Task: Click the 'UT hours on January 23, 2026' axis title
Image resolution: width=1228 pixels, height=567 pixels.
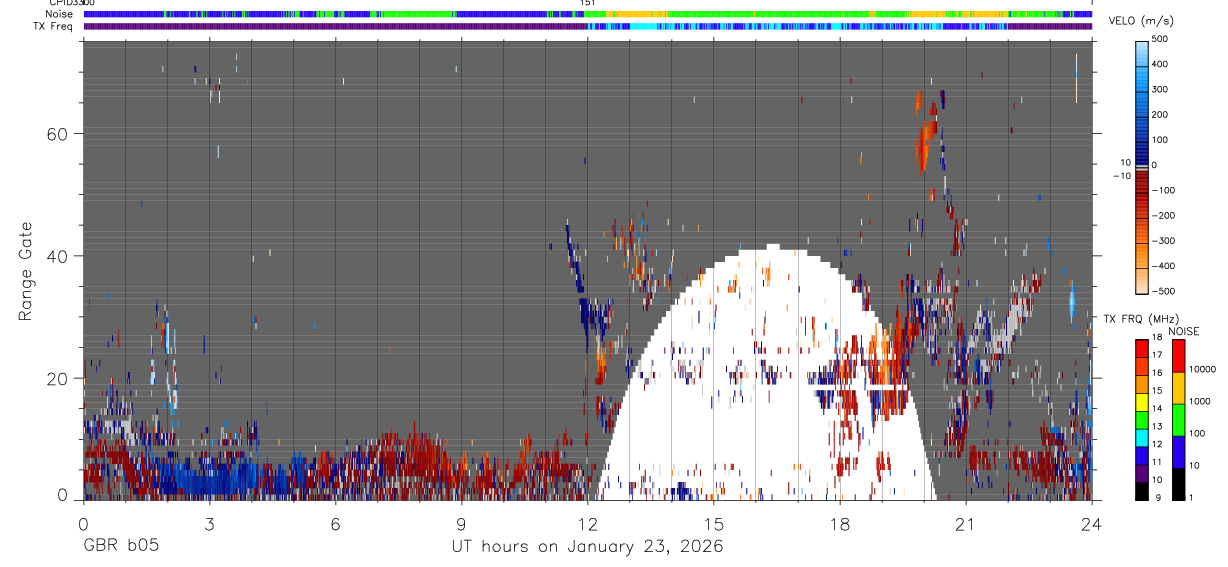Action: tap(586, 547)
